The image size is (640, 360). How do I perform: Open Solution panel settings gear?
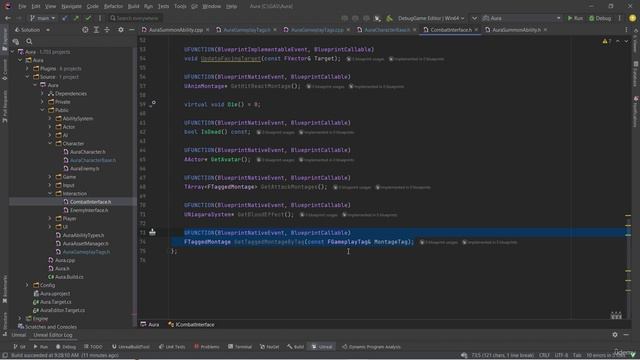pyautogui.click(x=121, y=30)
